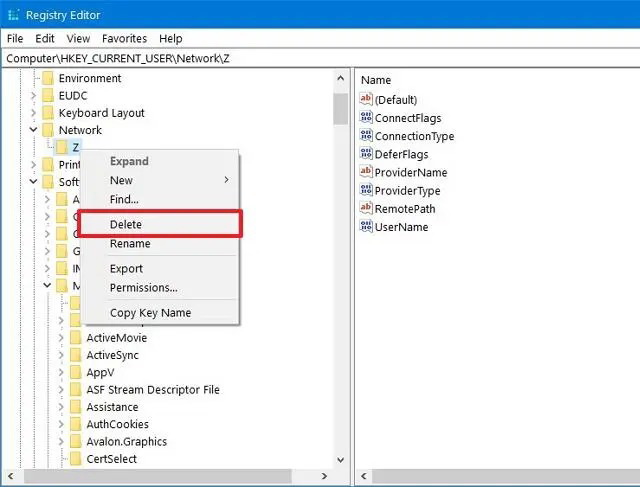
Task: Click the Z key folder icon
Action: pyautogui.click(x=62, y=147)
